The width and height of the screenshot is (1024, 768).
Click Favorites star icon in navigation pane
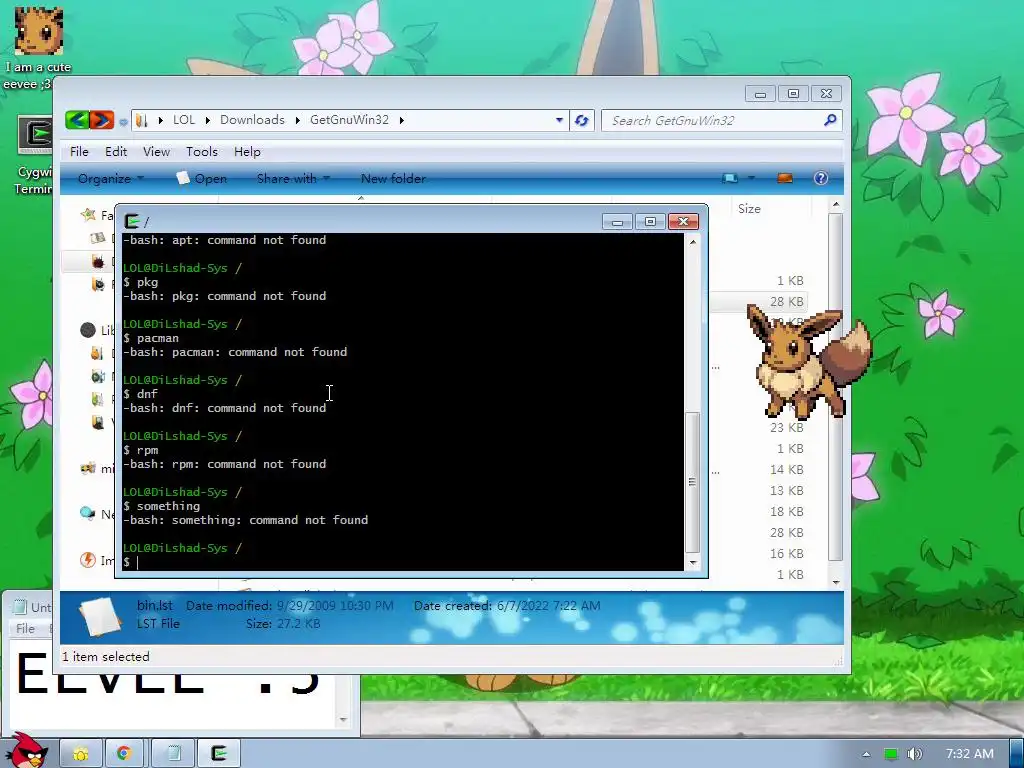(88, 215)
